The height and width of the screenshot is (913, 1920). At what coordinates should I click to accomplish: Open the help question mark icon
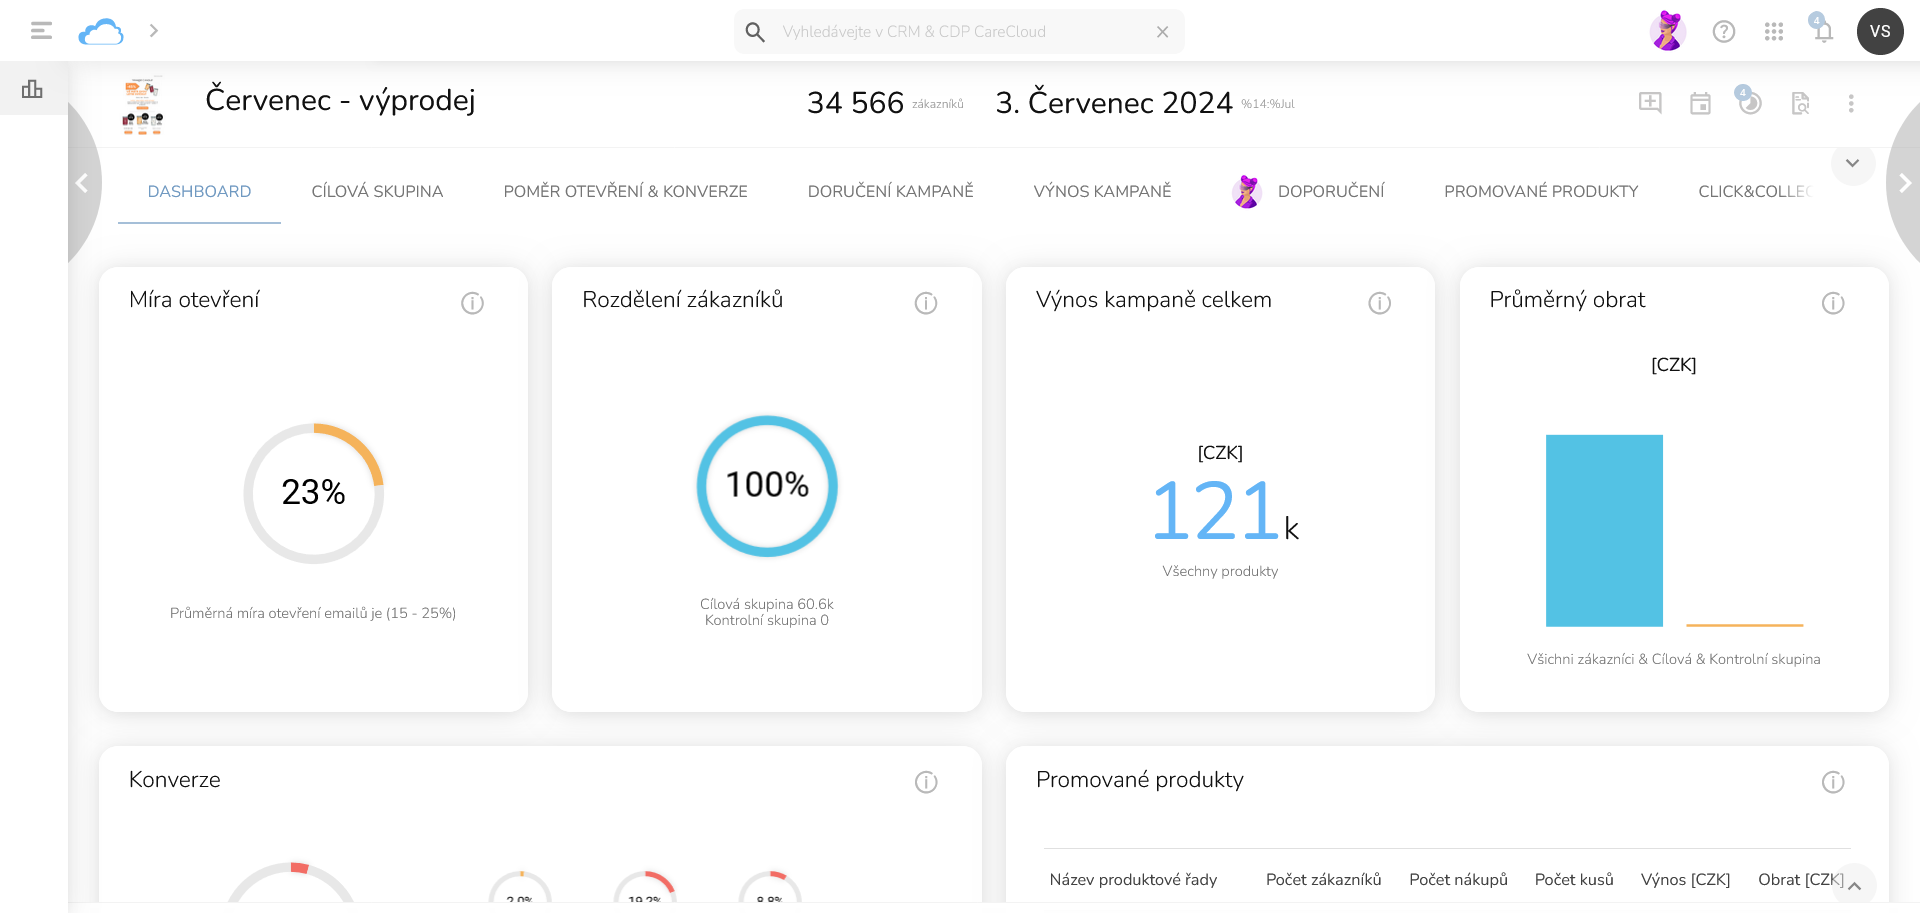1724,32
